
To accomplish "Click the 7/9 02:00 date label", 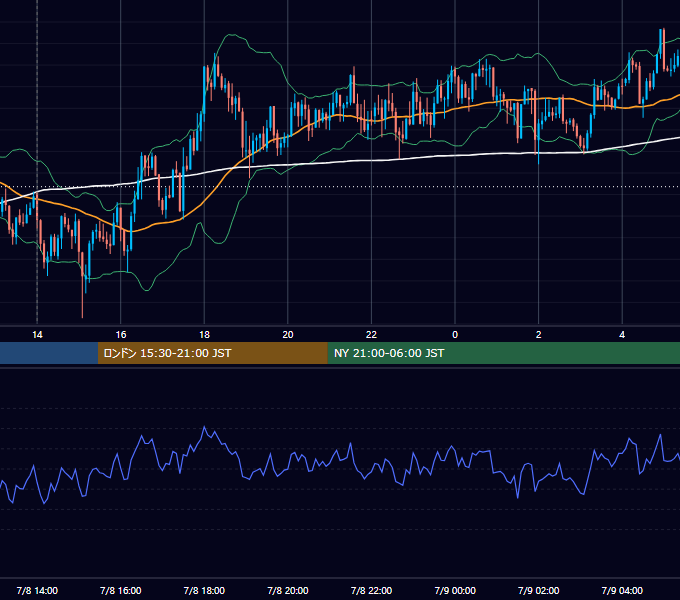I will coord(538,590).
